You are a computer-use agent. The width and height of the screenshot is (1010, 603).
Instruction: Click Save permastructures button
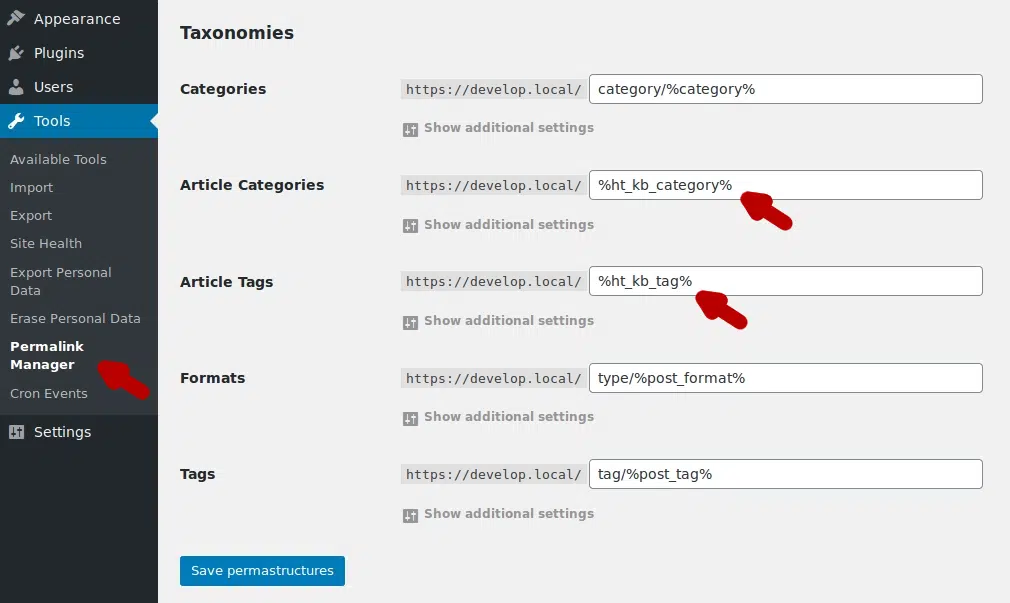click(x=262, y=571)
